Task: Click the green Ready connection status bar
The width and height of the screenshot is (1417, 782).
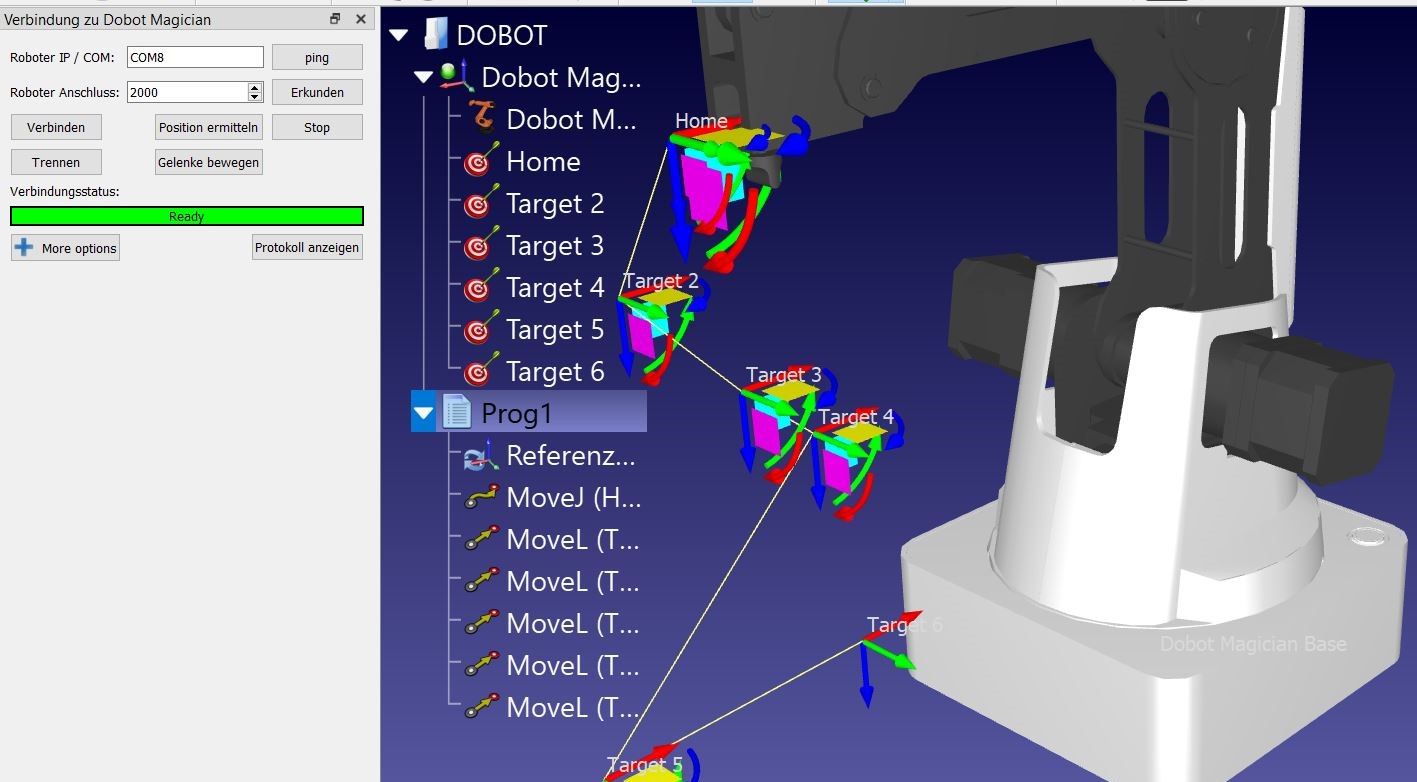Action: click(x=187, y=216)
